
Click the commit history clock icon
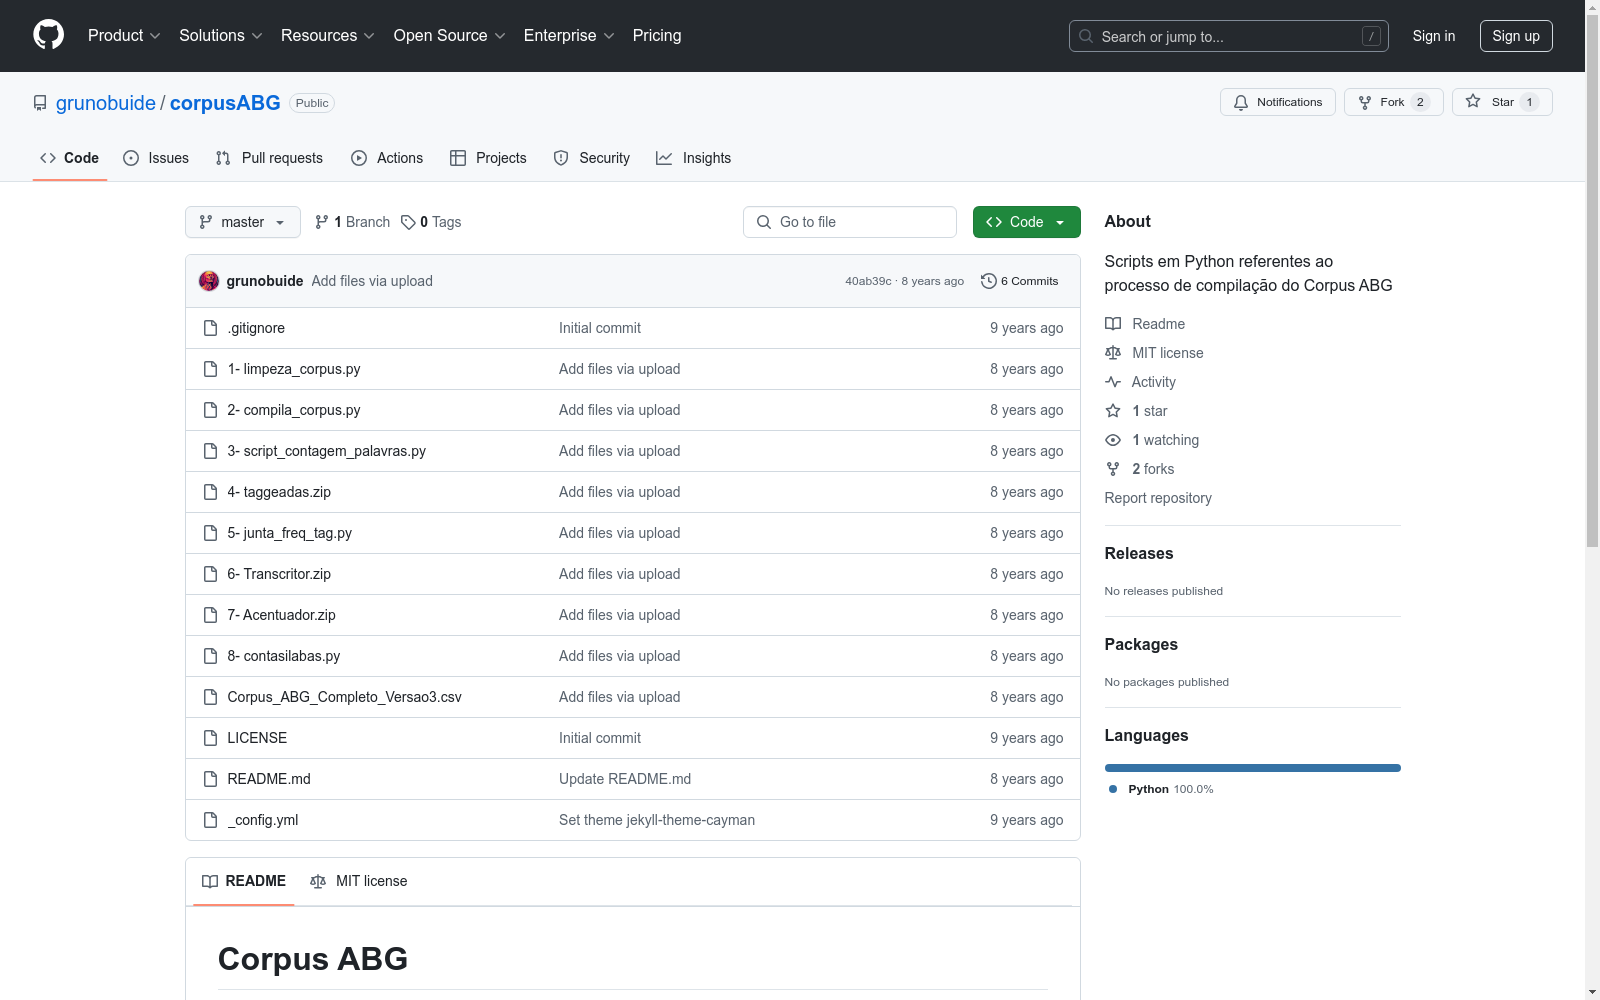pyautogui.click(x=989, y=281)
